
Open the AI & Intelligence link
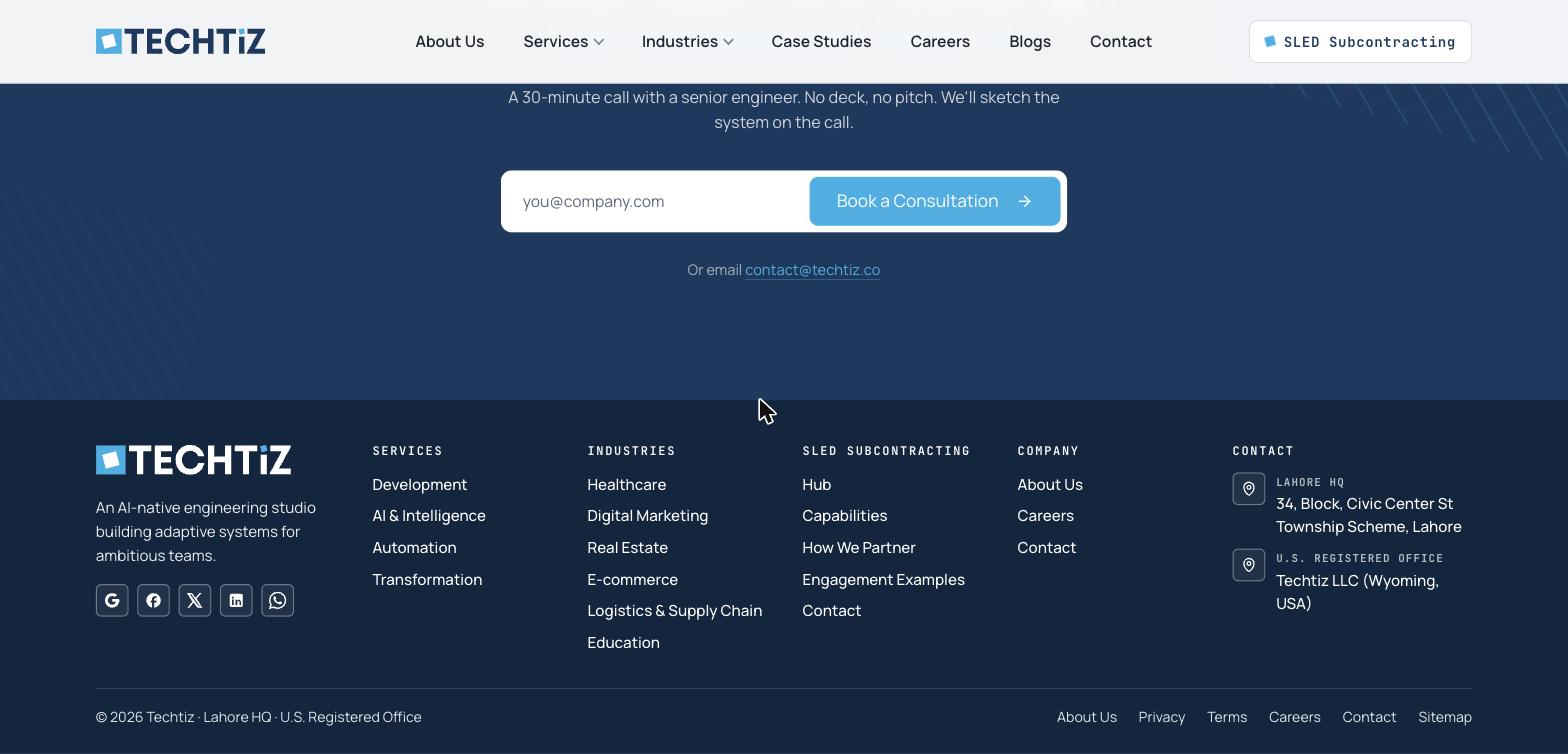[x=429, y=516]
